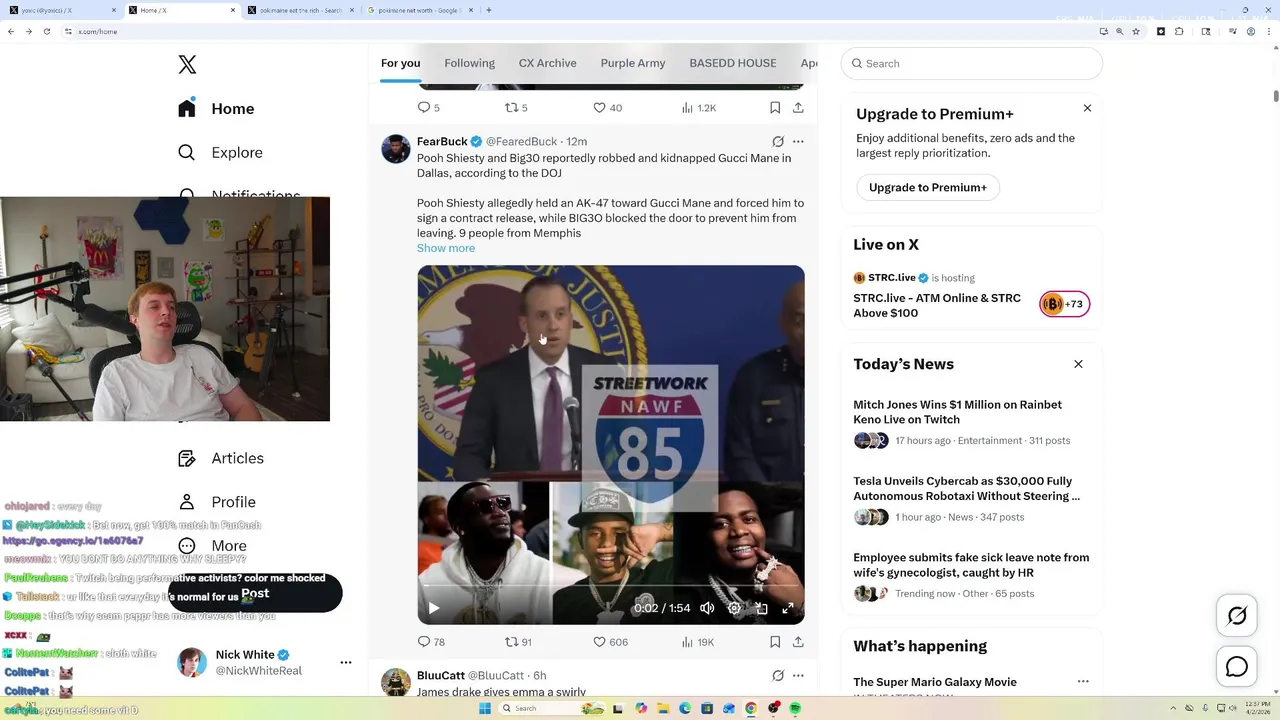
Task: Open more options on FearBuck post
Action: [x=798, y=142]
